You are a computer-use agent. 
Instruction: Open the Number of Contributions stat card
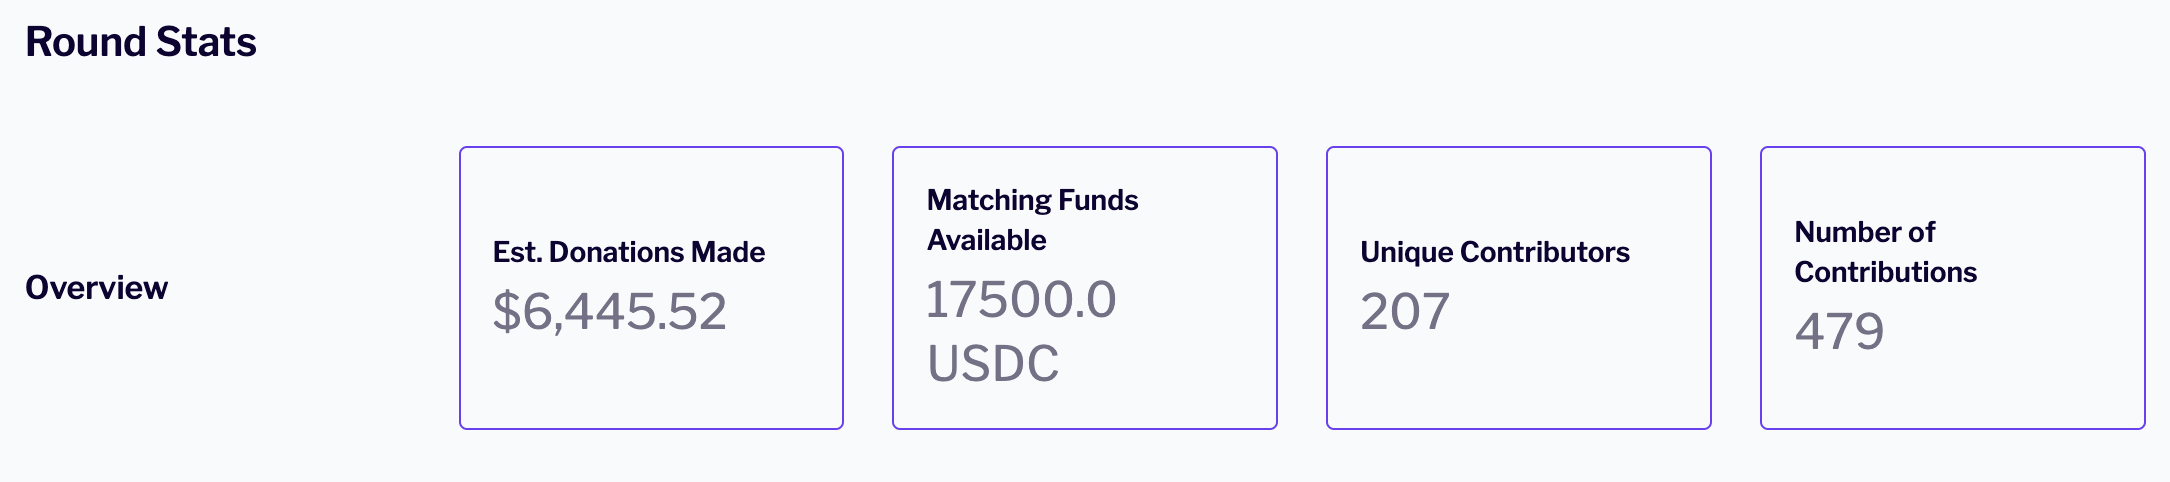pos(1952,395)
